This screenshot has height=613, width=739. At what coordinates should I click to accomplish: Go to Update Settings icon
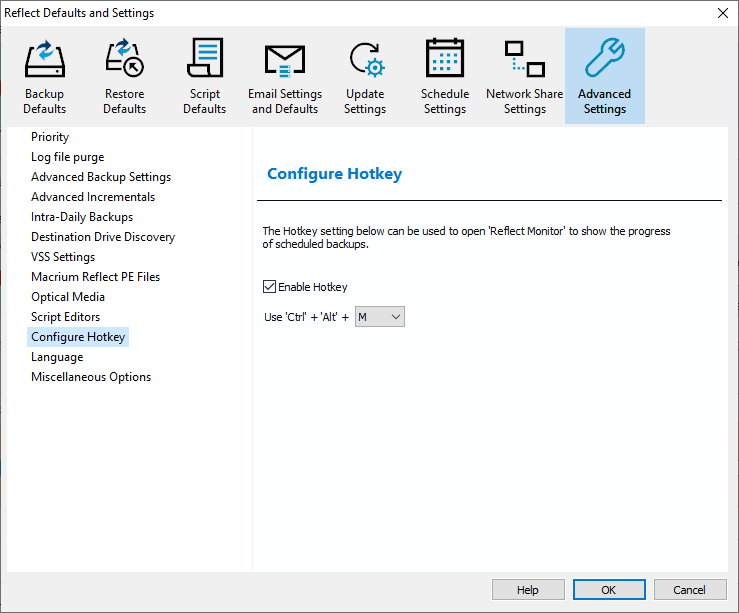(365, 60)
